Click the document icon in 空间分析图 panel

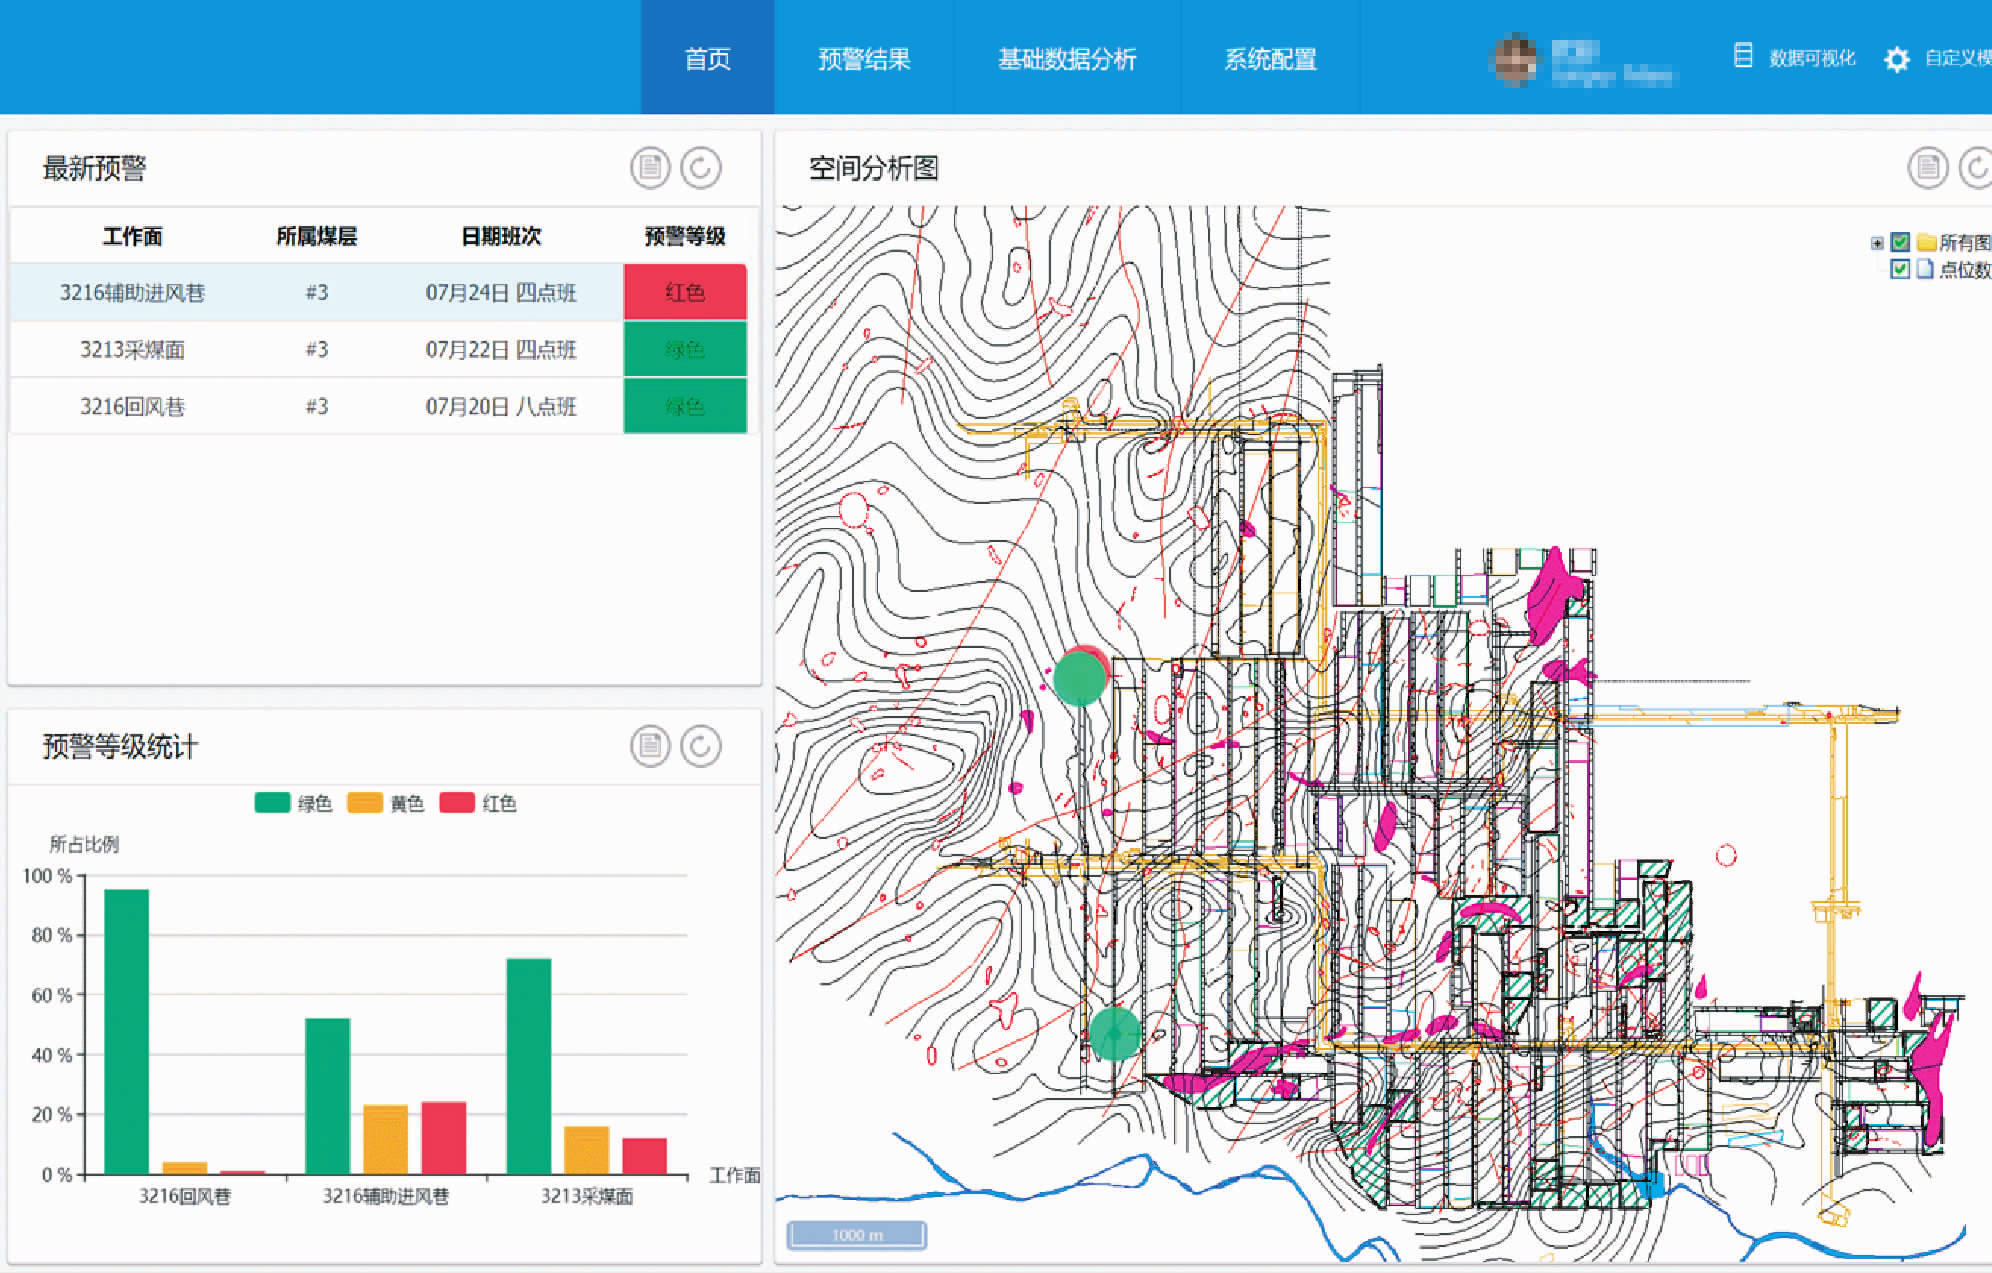1927,168
